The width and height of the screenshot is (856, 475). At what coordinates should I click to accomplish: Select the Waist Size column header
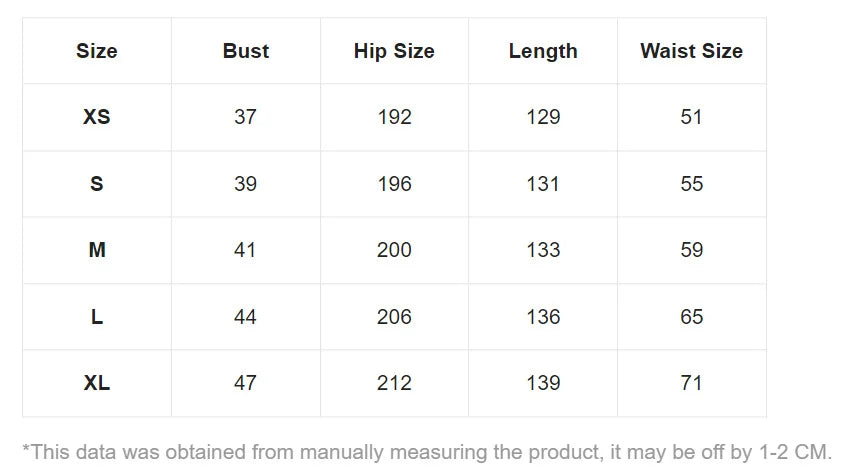[x=692, y=51]
